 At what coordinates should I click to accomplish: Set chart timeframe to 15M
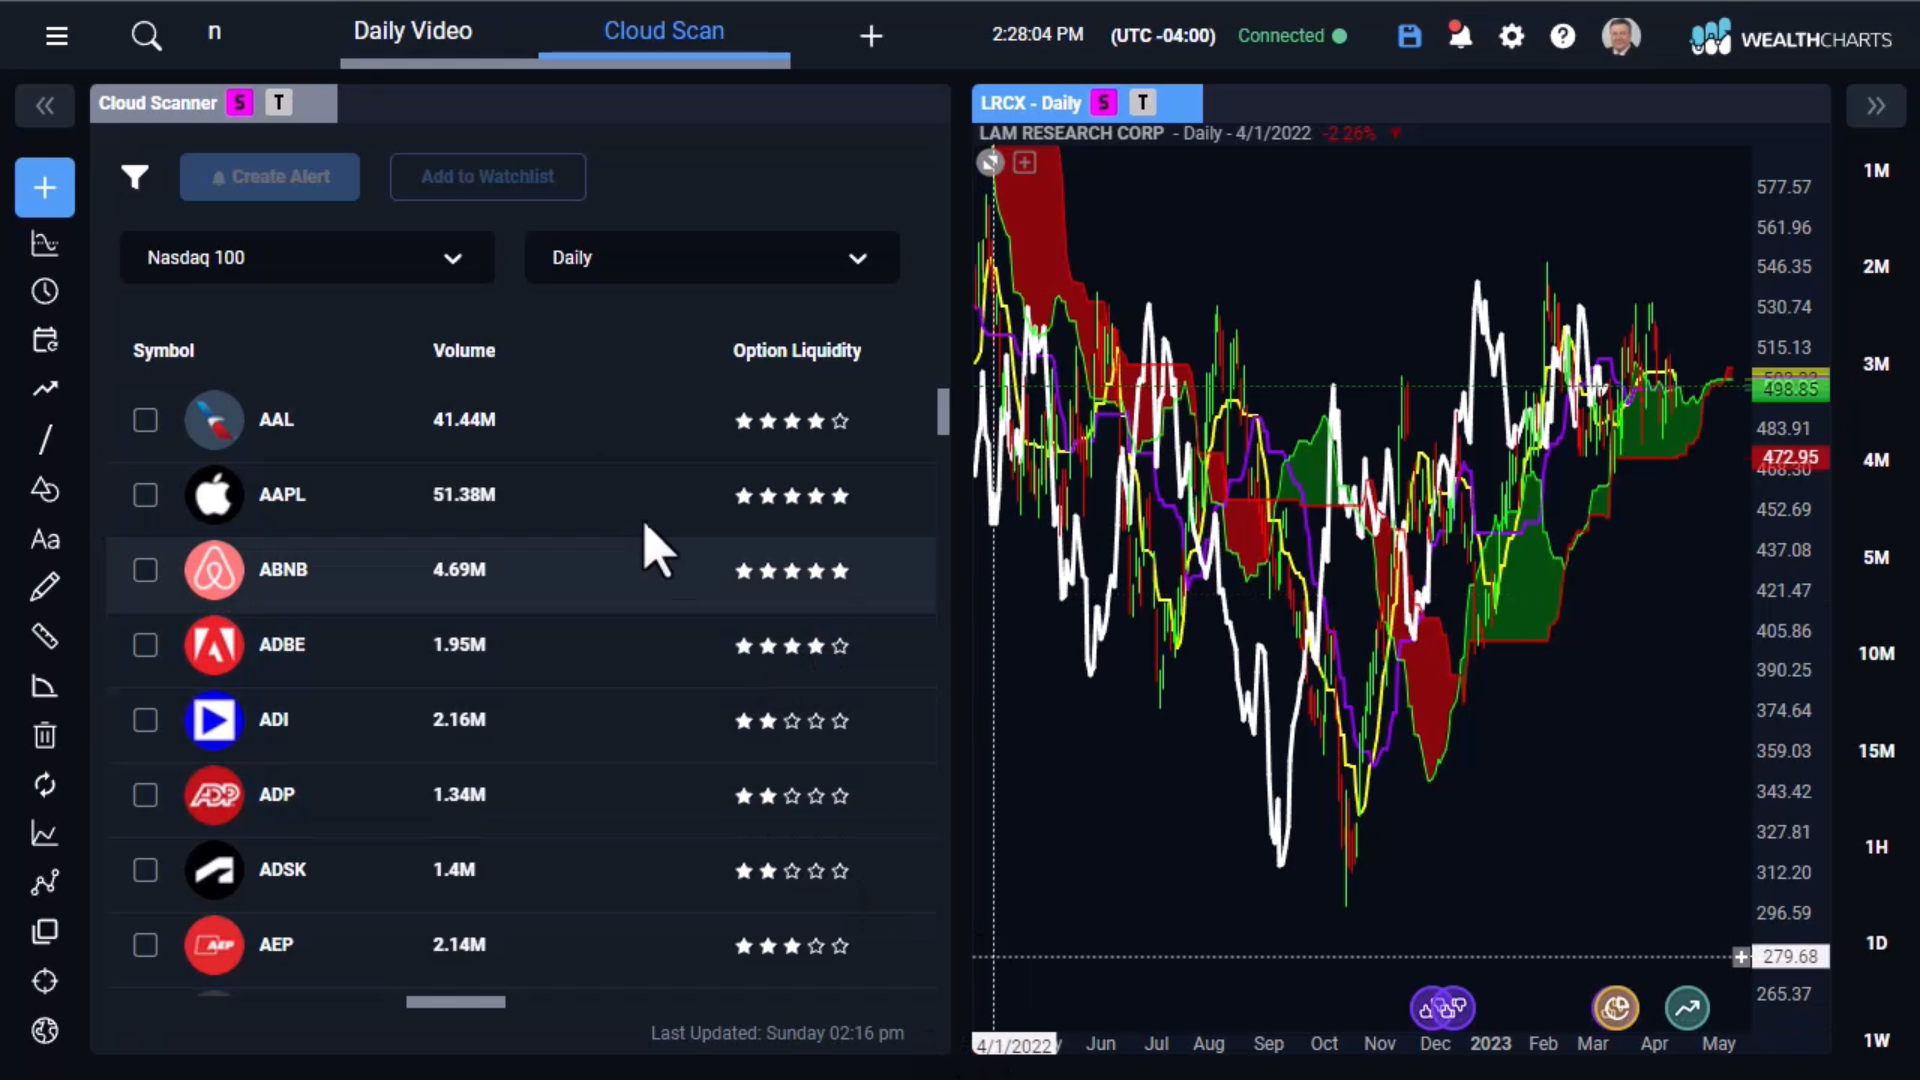(x=1876, y=750)
